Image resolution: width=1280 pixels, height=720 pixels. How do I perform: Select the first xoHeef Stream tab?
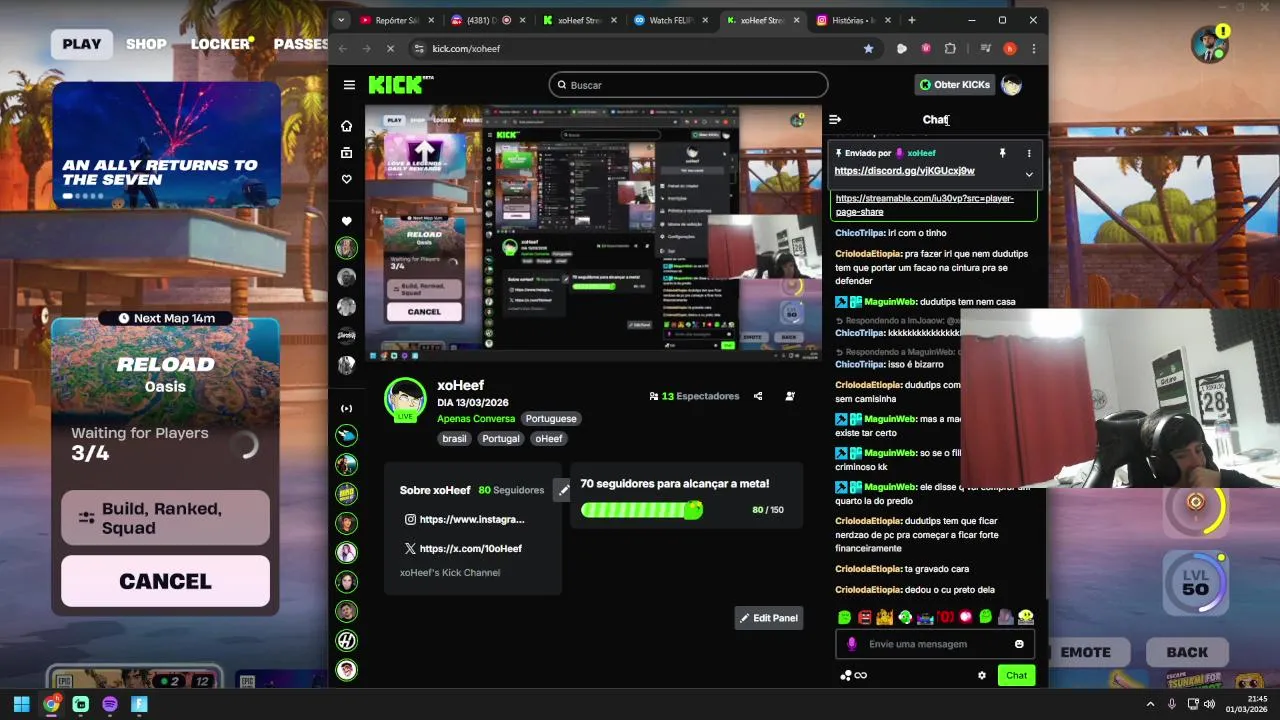click(579, 20)
